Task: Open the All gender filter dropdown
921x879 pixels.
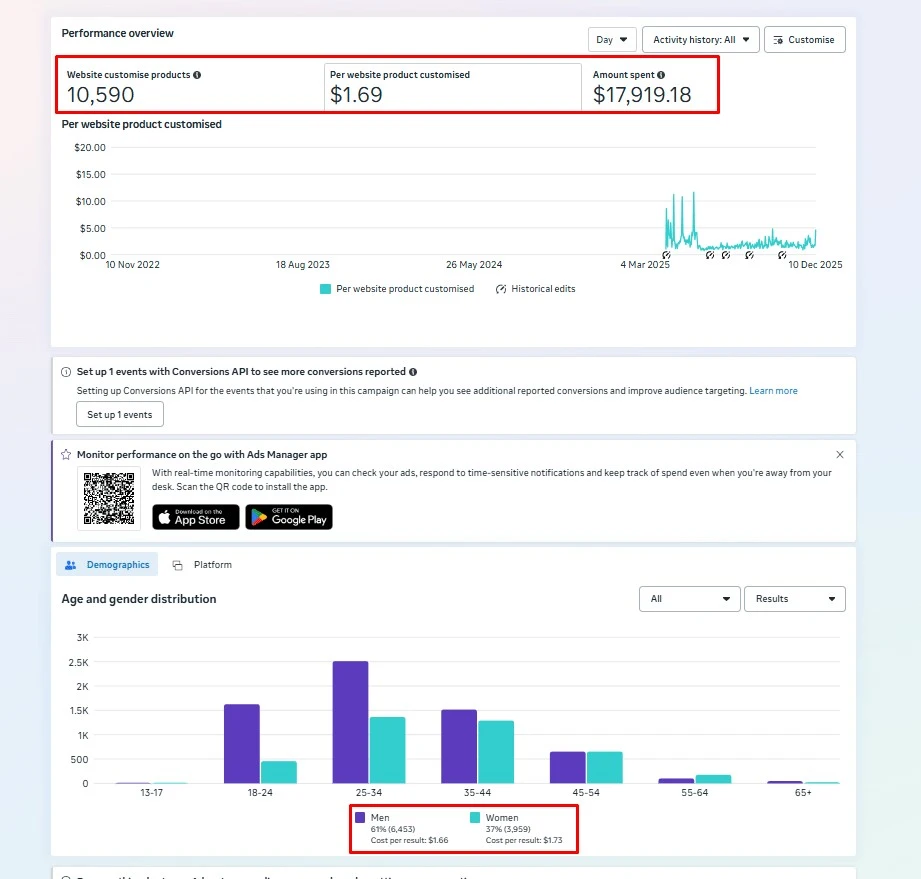Action: click(690, 599)
